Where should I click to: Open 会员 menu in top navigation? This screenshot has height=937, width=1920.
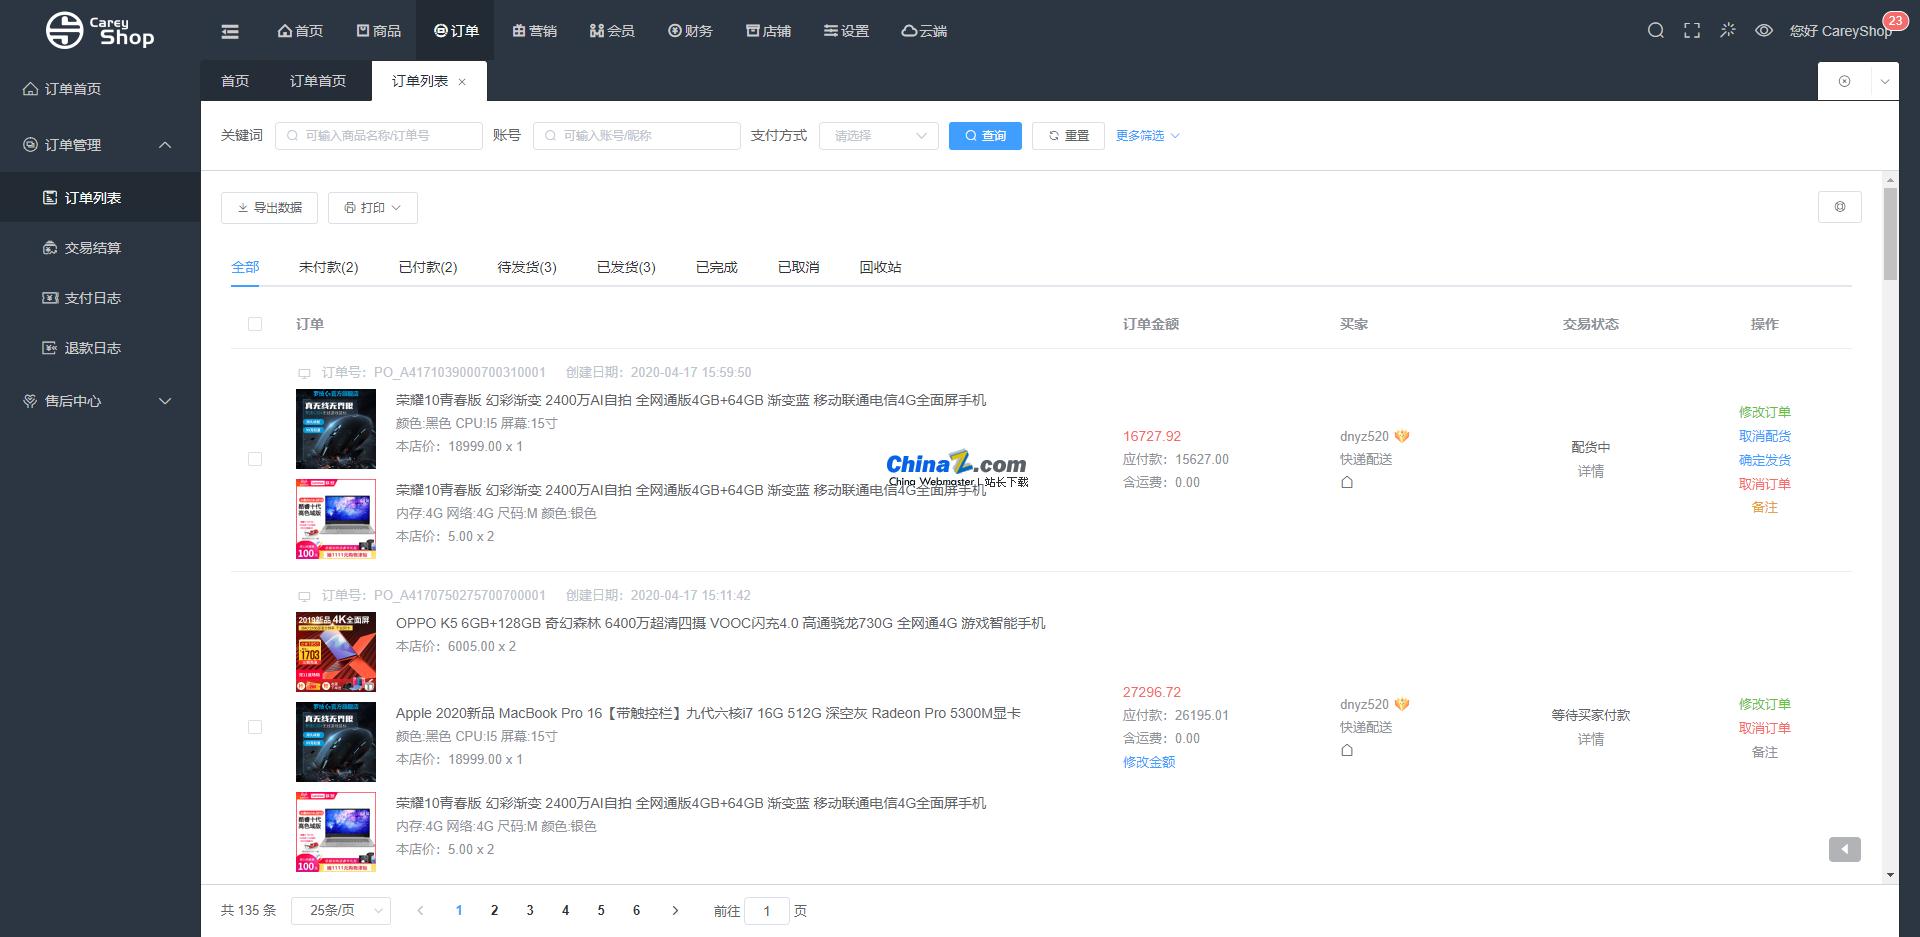point(613,31)
